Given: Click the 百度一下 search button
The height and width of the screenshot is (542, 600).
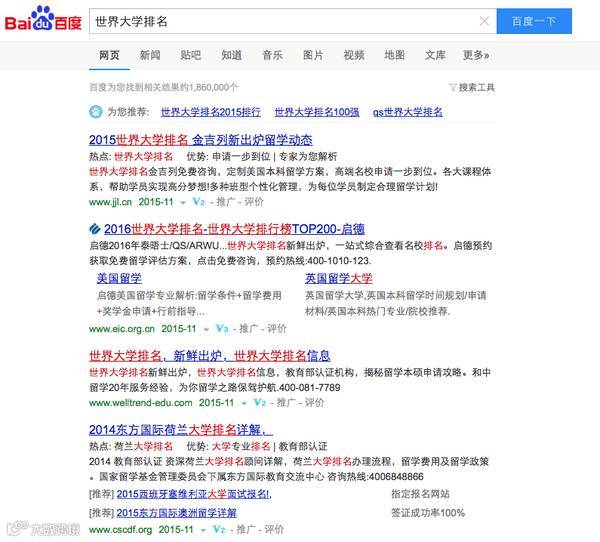Looking at the screenshot, I should pos(534,21).
